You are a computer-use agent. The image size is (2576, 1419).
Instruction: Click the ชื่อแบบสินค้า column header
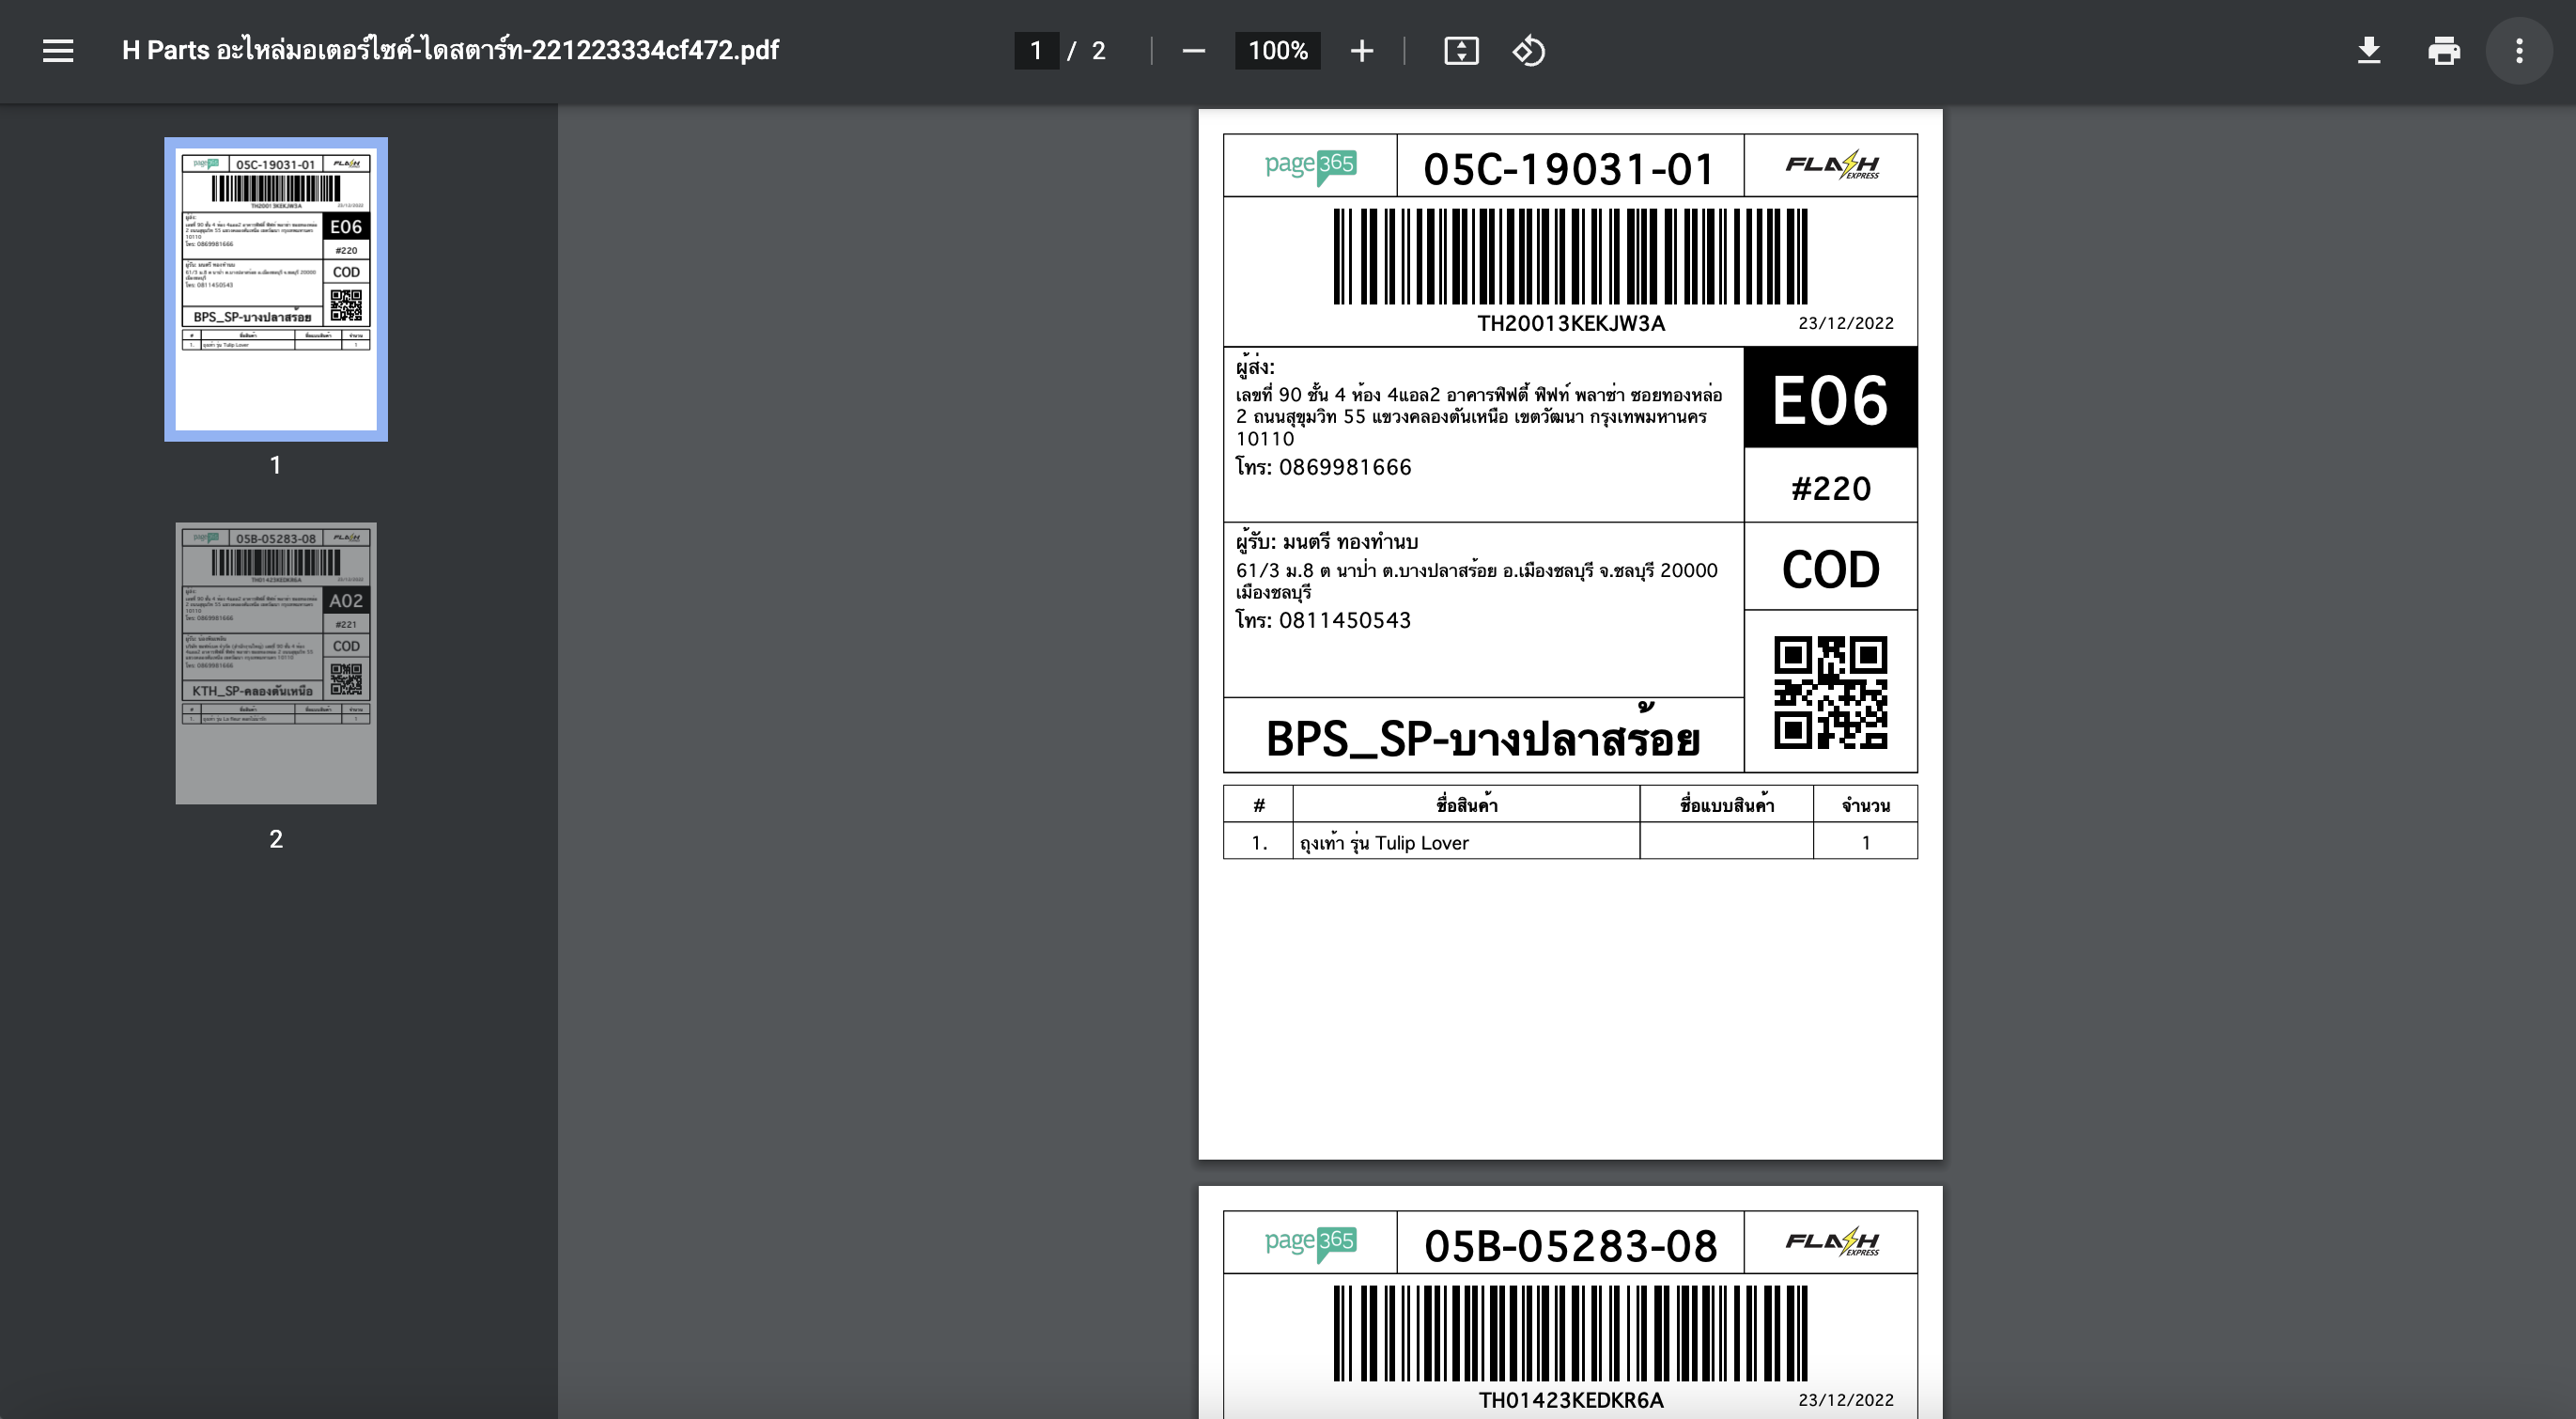[x=1726, y=803]
